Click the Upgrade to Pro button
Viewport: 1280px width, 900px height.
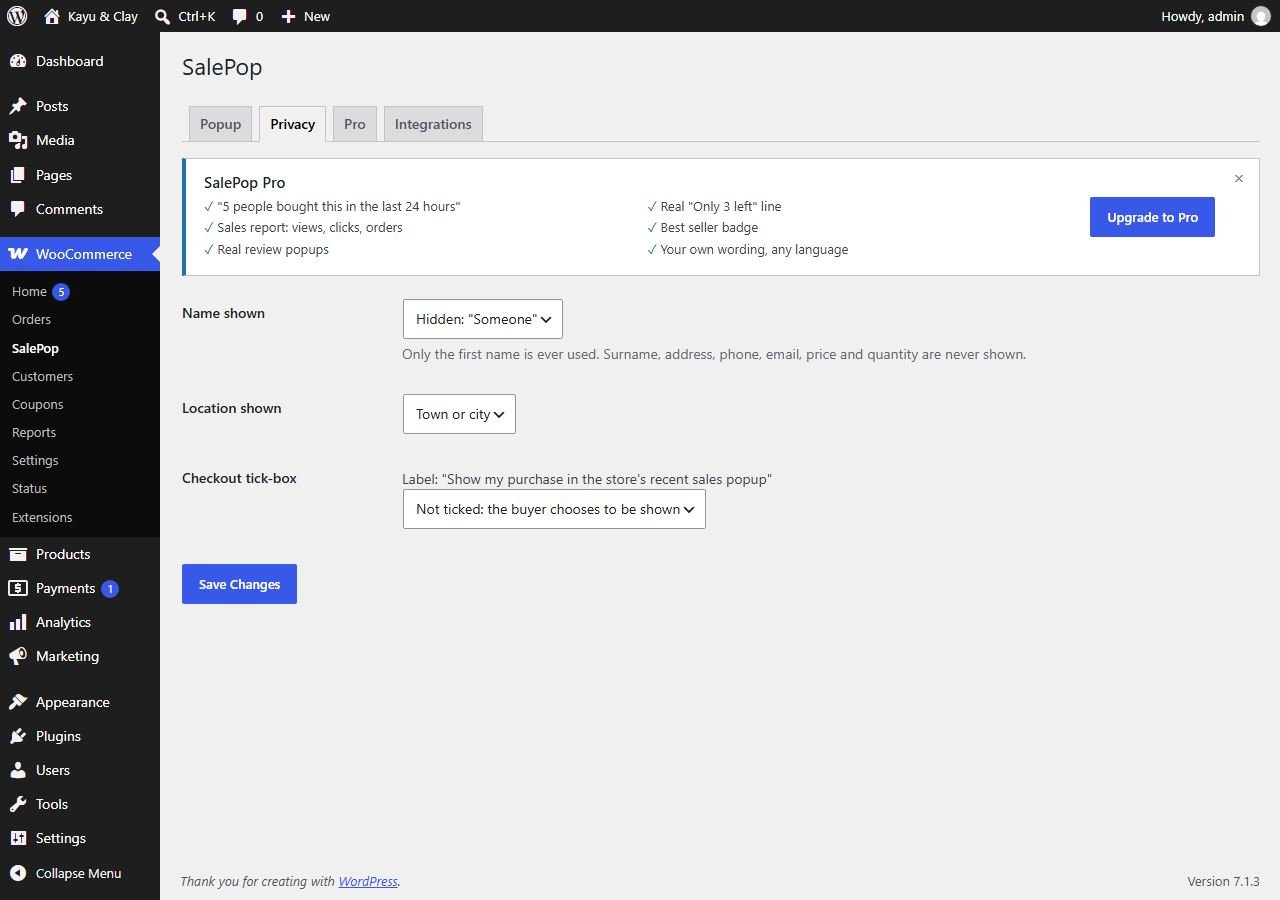tap(1152, 217)
